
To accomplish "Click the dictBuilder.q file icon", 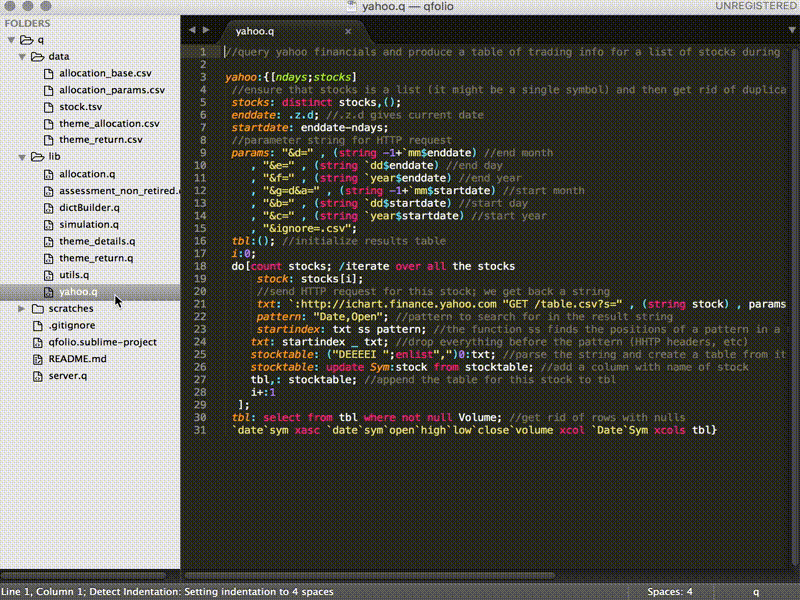I will [48, 208].
